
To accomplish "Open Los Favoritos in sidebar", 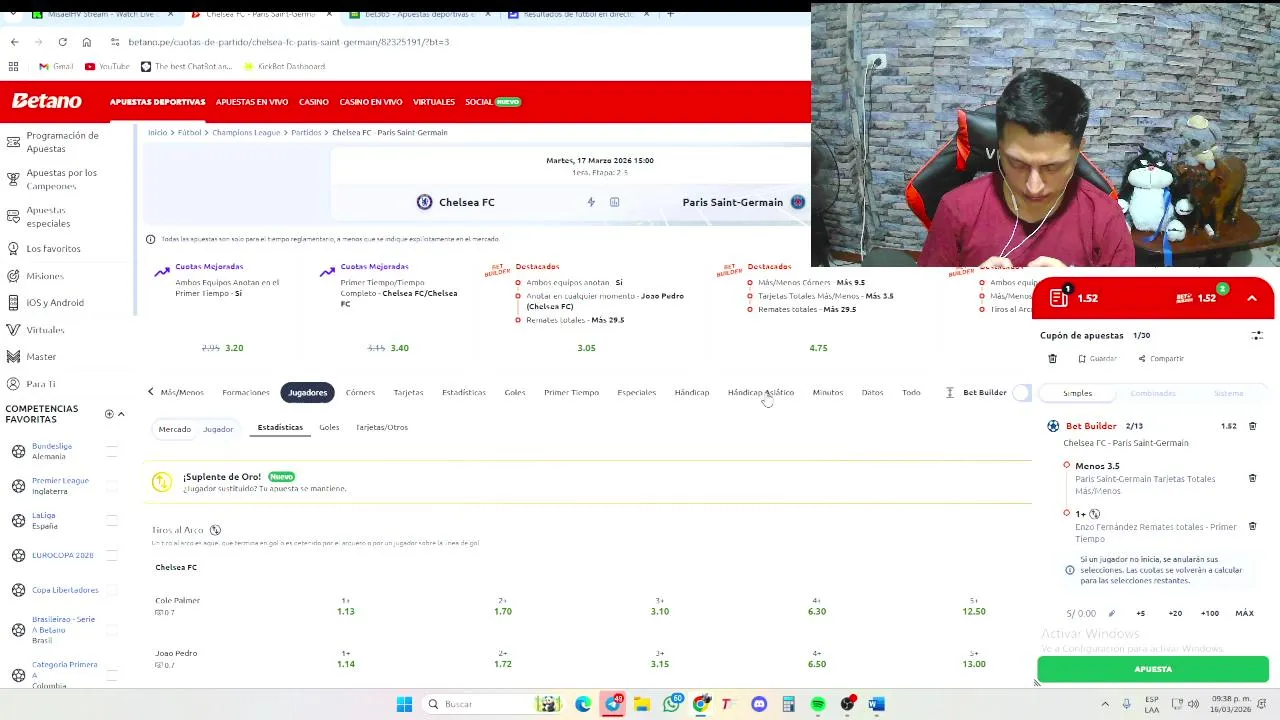I will click(x=53, y=248).
